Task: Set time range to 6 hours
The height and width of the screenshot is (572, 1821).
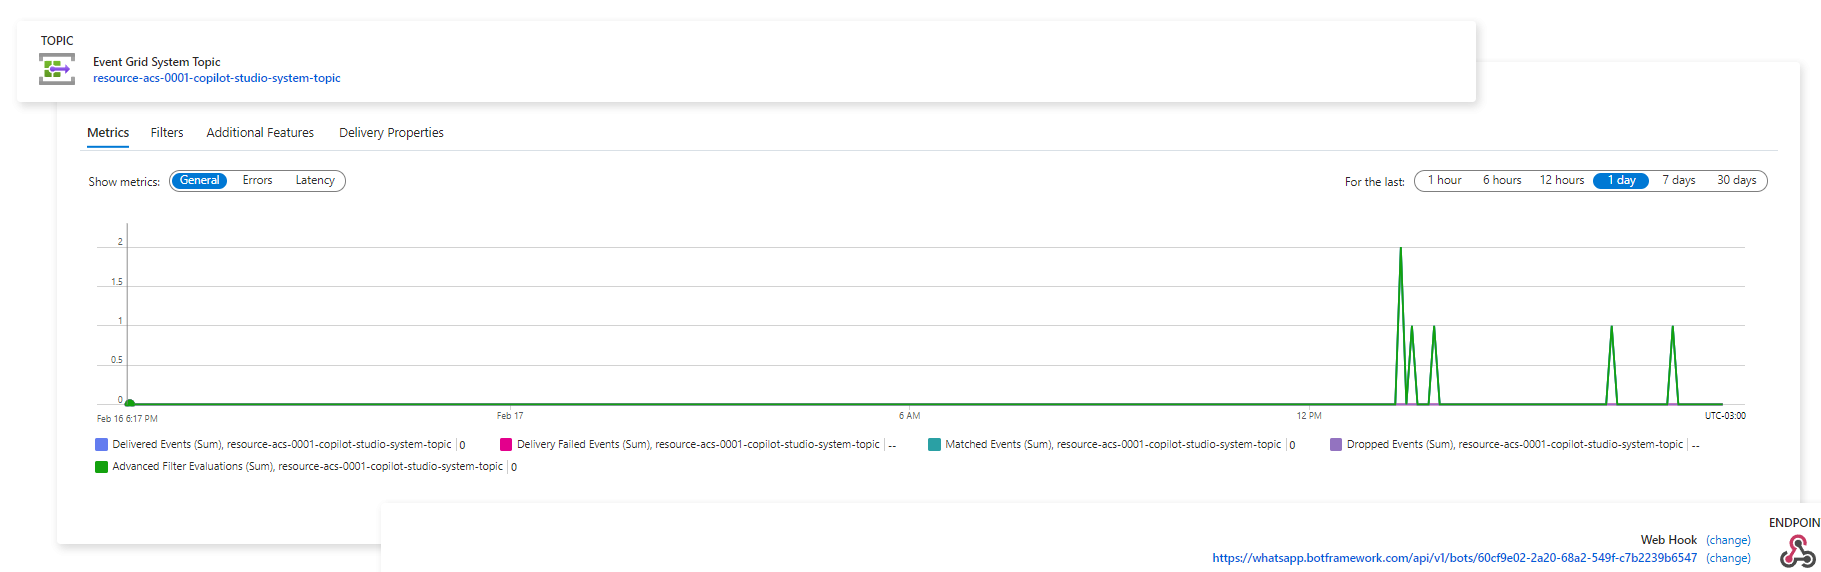Action: (1502, 181)
